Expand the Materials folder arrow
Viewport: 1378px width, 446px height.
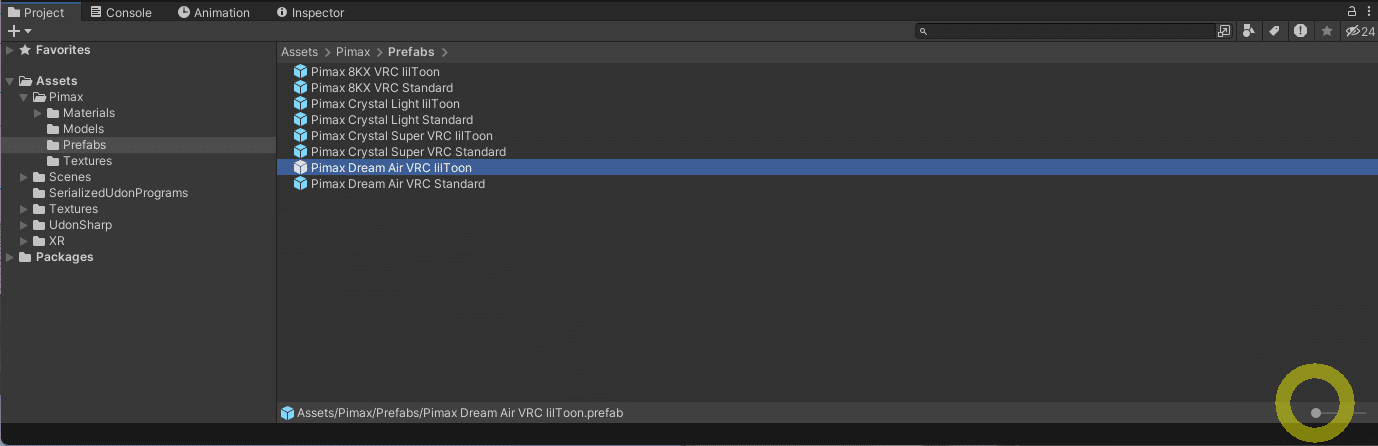(38, 113)
